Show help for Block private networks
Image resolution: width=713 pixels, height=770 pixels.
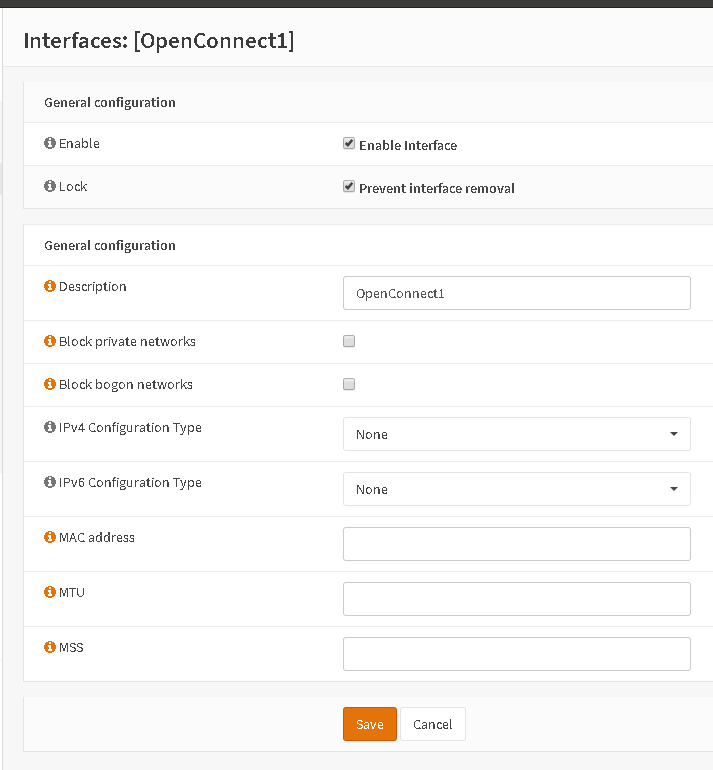pos(50,342)
